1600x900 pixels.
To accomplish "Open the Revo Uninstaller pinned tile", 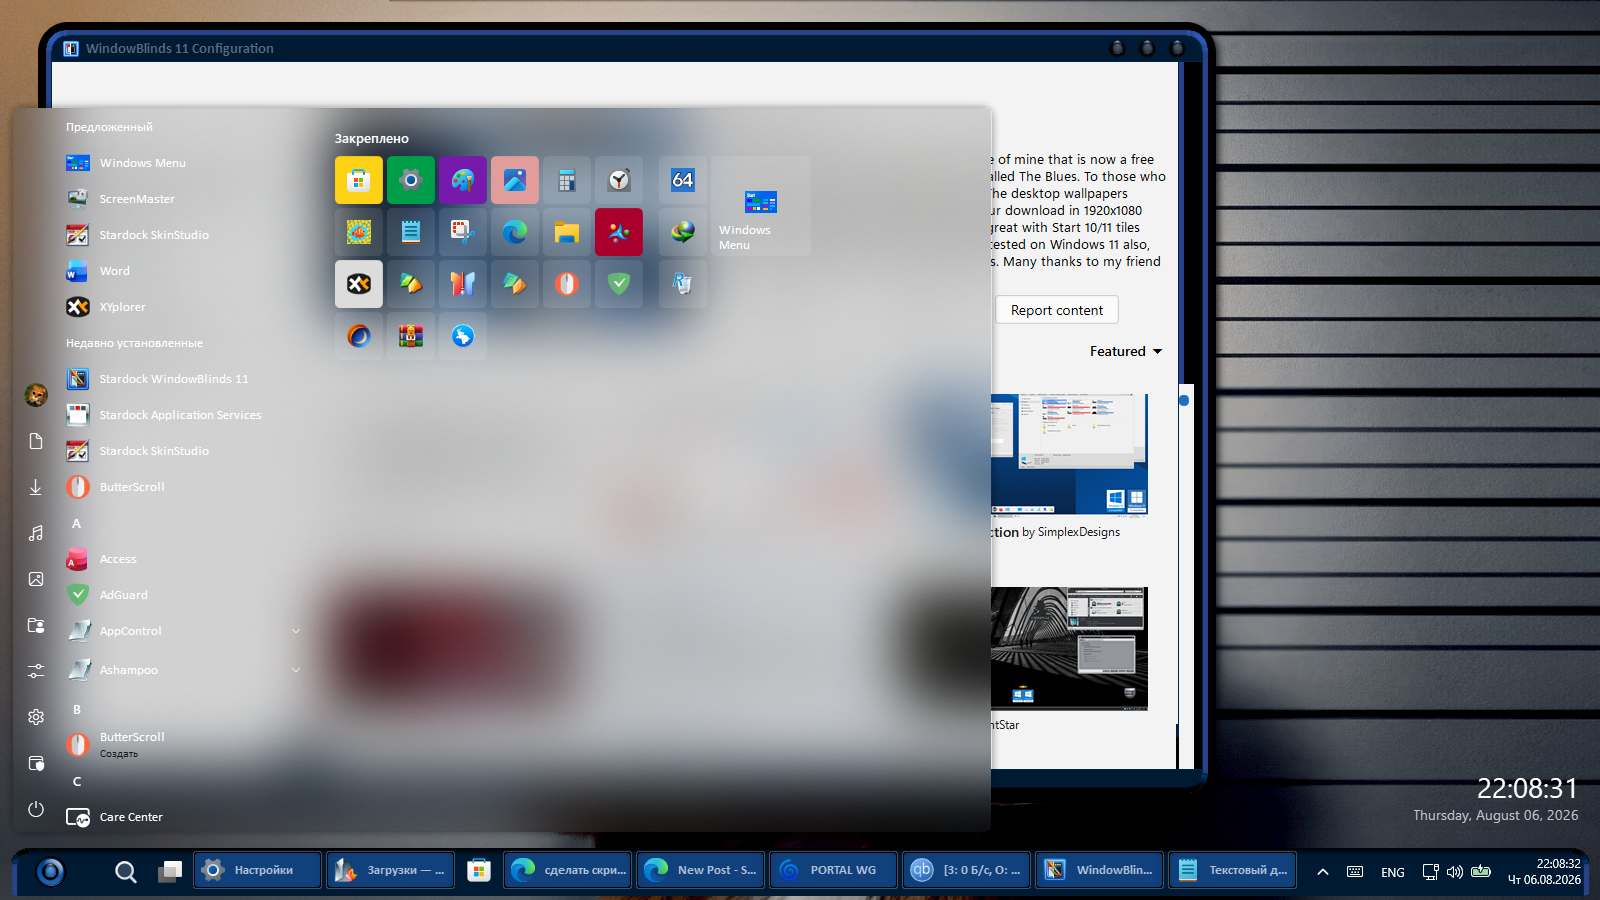I will (683, 284).
